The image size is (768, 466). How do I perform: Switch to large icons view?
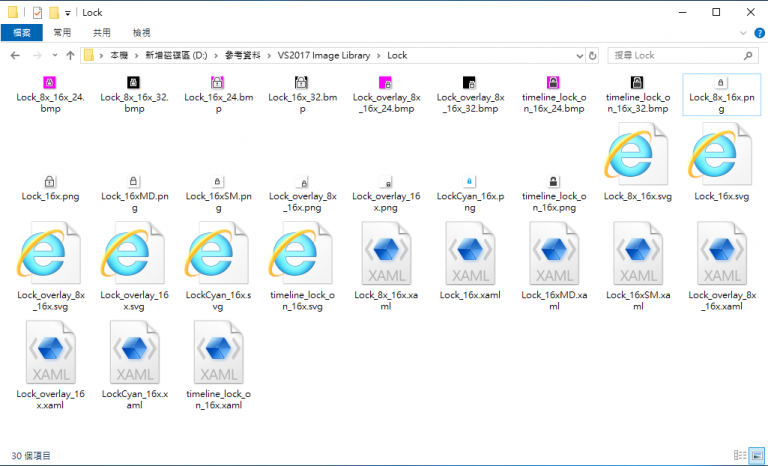pos(757,455)
